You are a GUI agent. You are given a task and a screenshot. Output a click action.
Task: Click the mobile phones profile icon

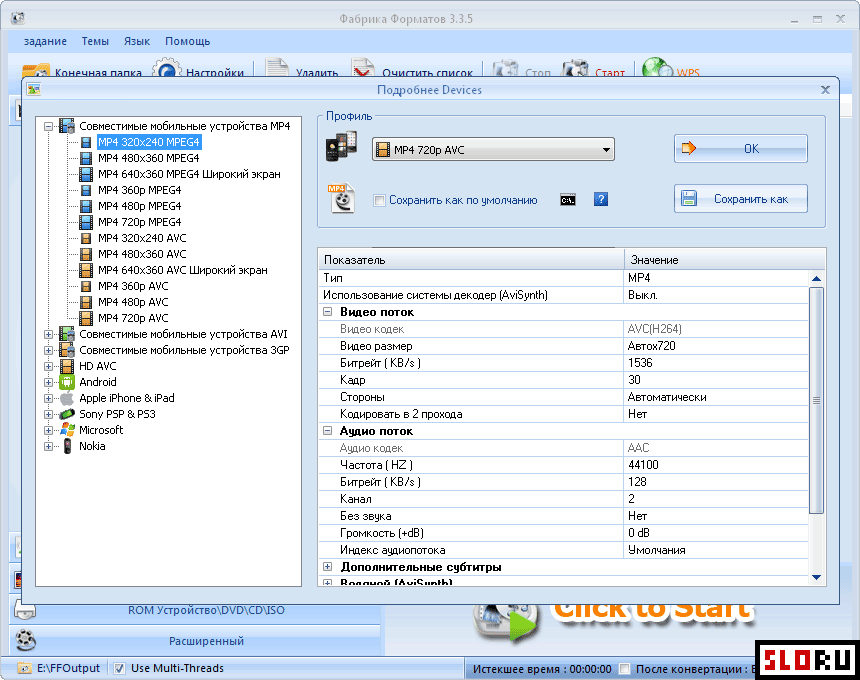341,146
